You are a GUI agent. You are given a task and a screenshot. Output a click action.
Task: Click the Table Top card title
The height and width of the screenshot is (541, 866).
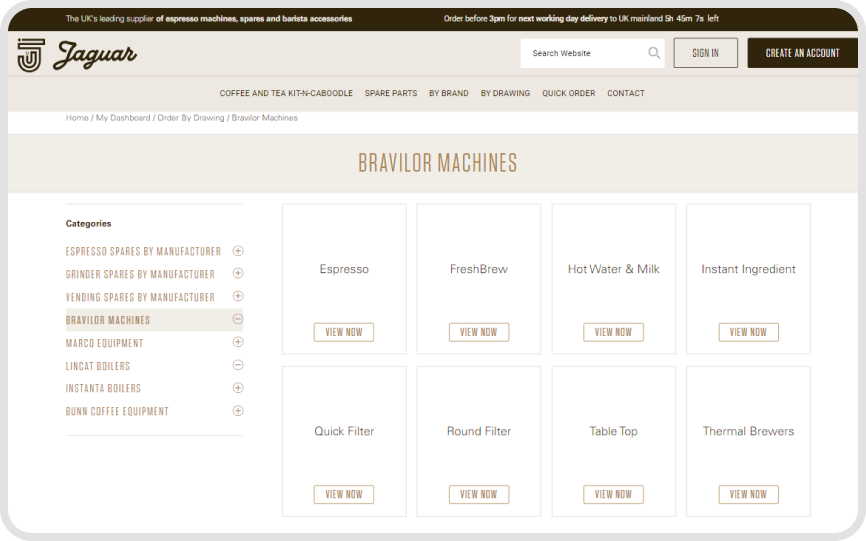[x=614, y=432]
